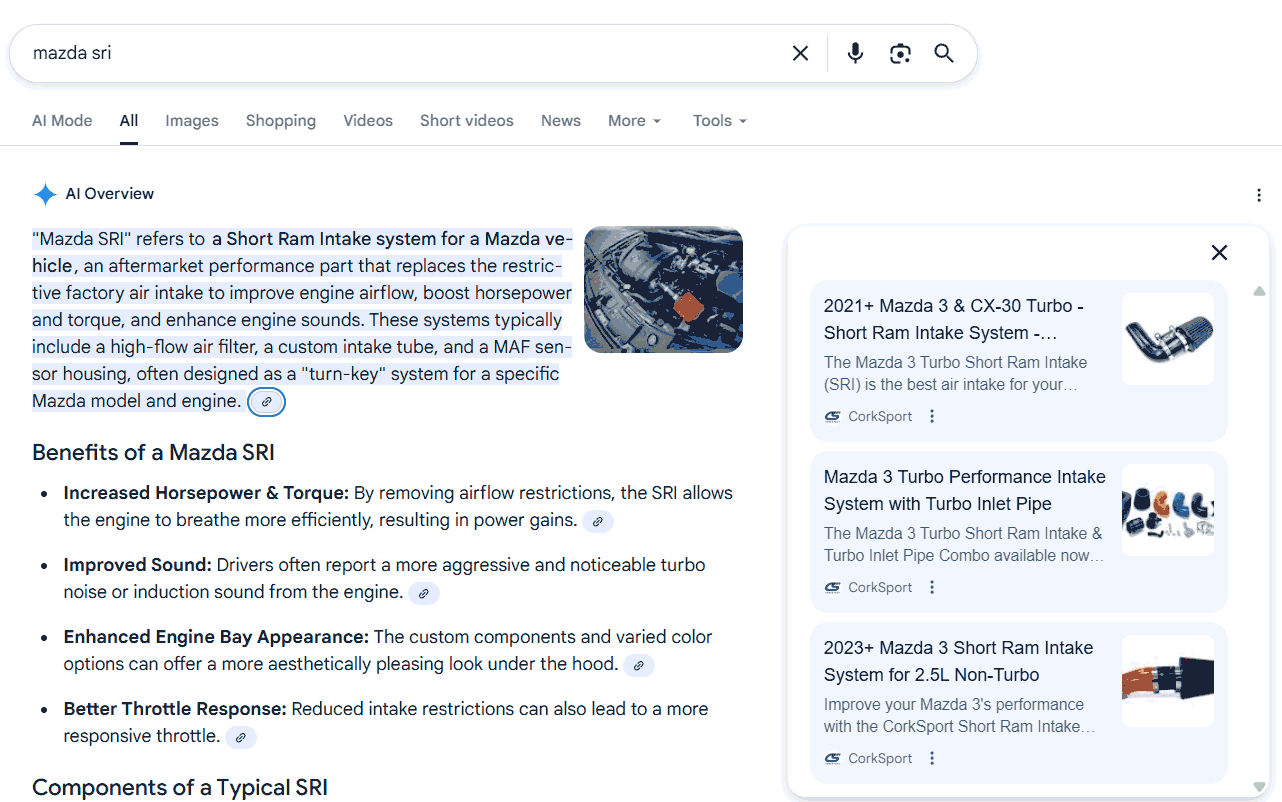Click the magnifying glass search button
The image size is (1282, 802).
coord(944,54)
